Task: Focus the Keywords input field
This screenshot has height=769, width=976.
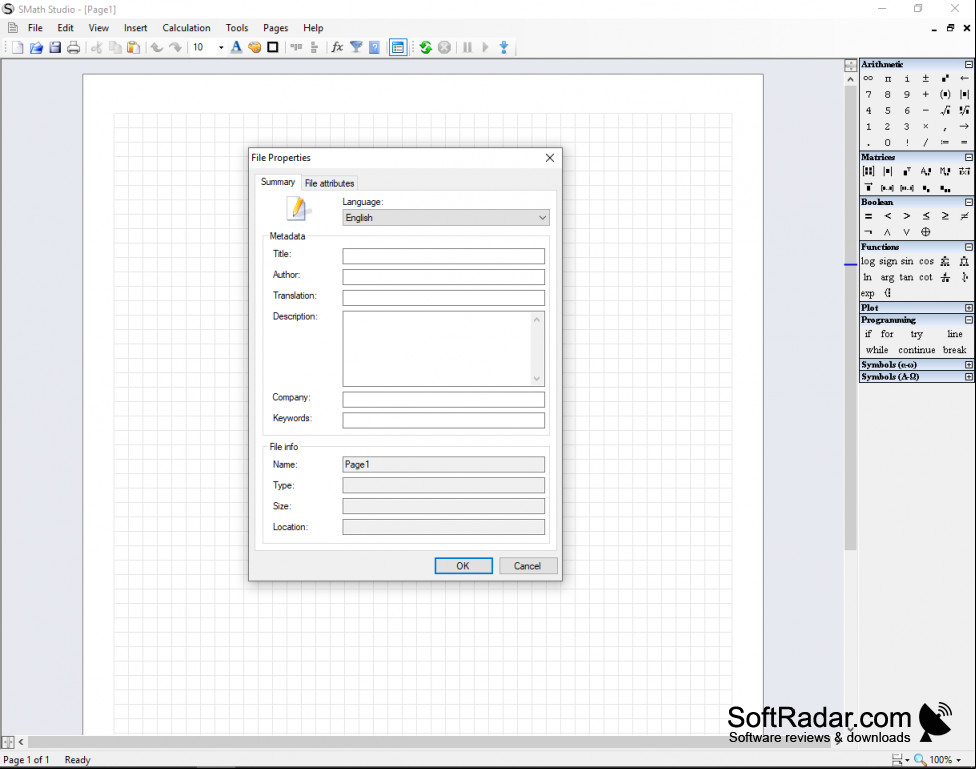Action: 443,420
